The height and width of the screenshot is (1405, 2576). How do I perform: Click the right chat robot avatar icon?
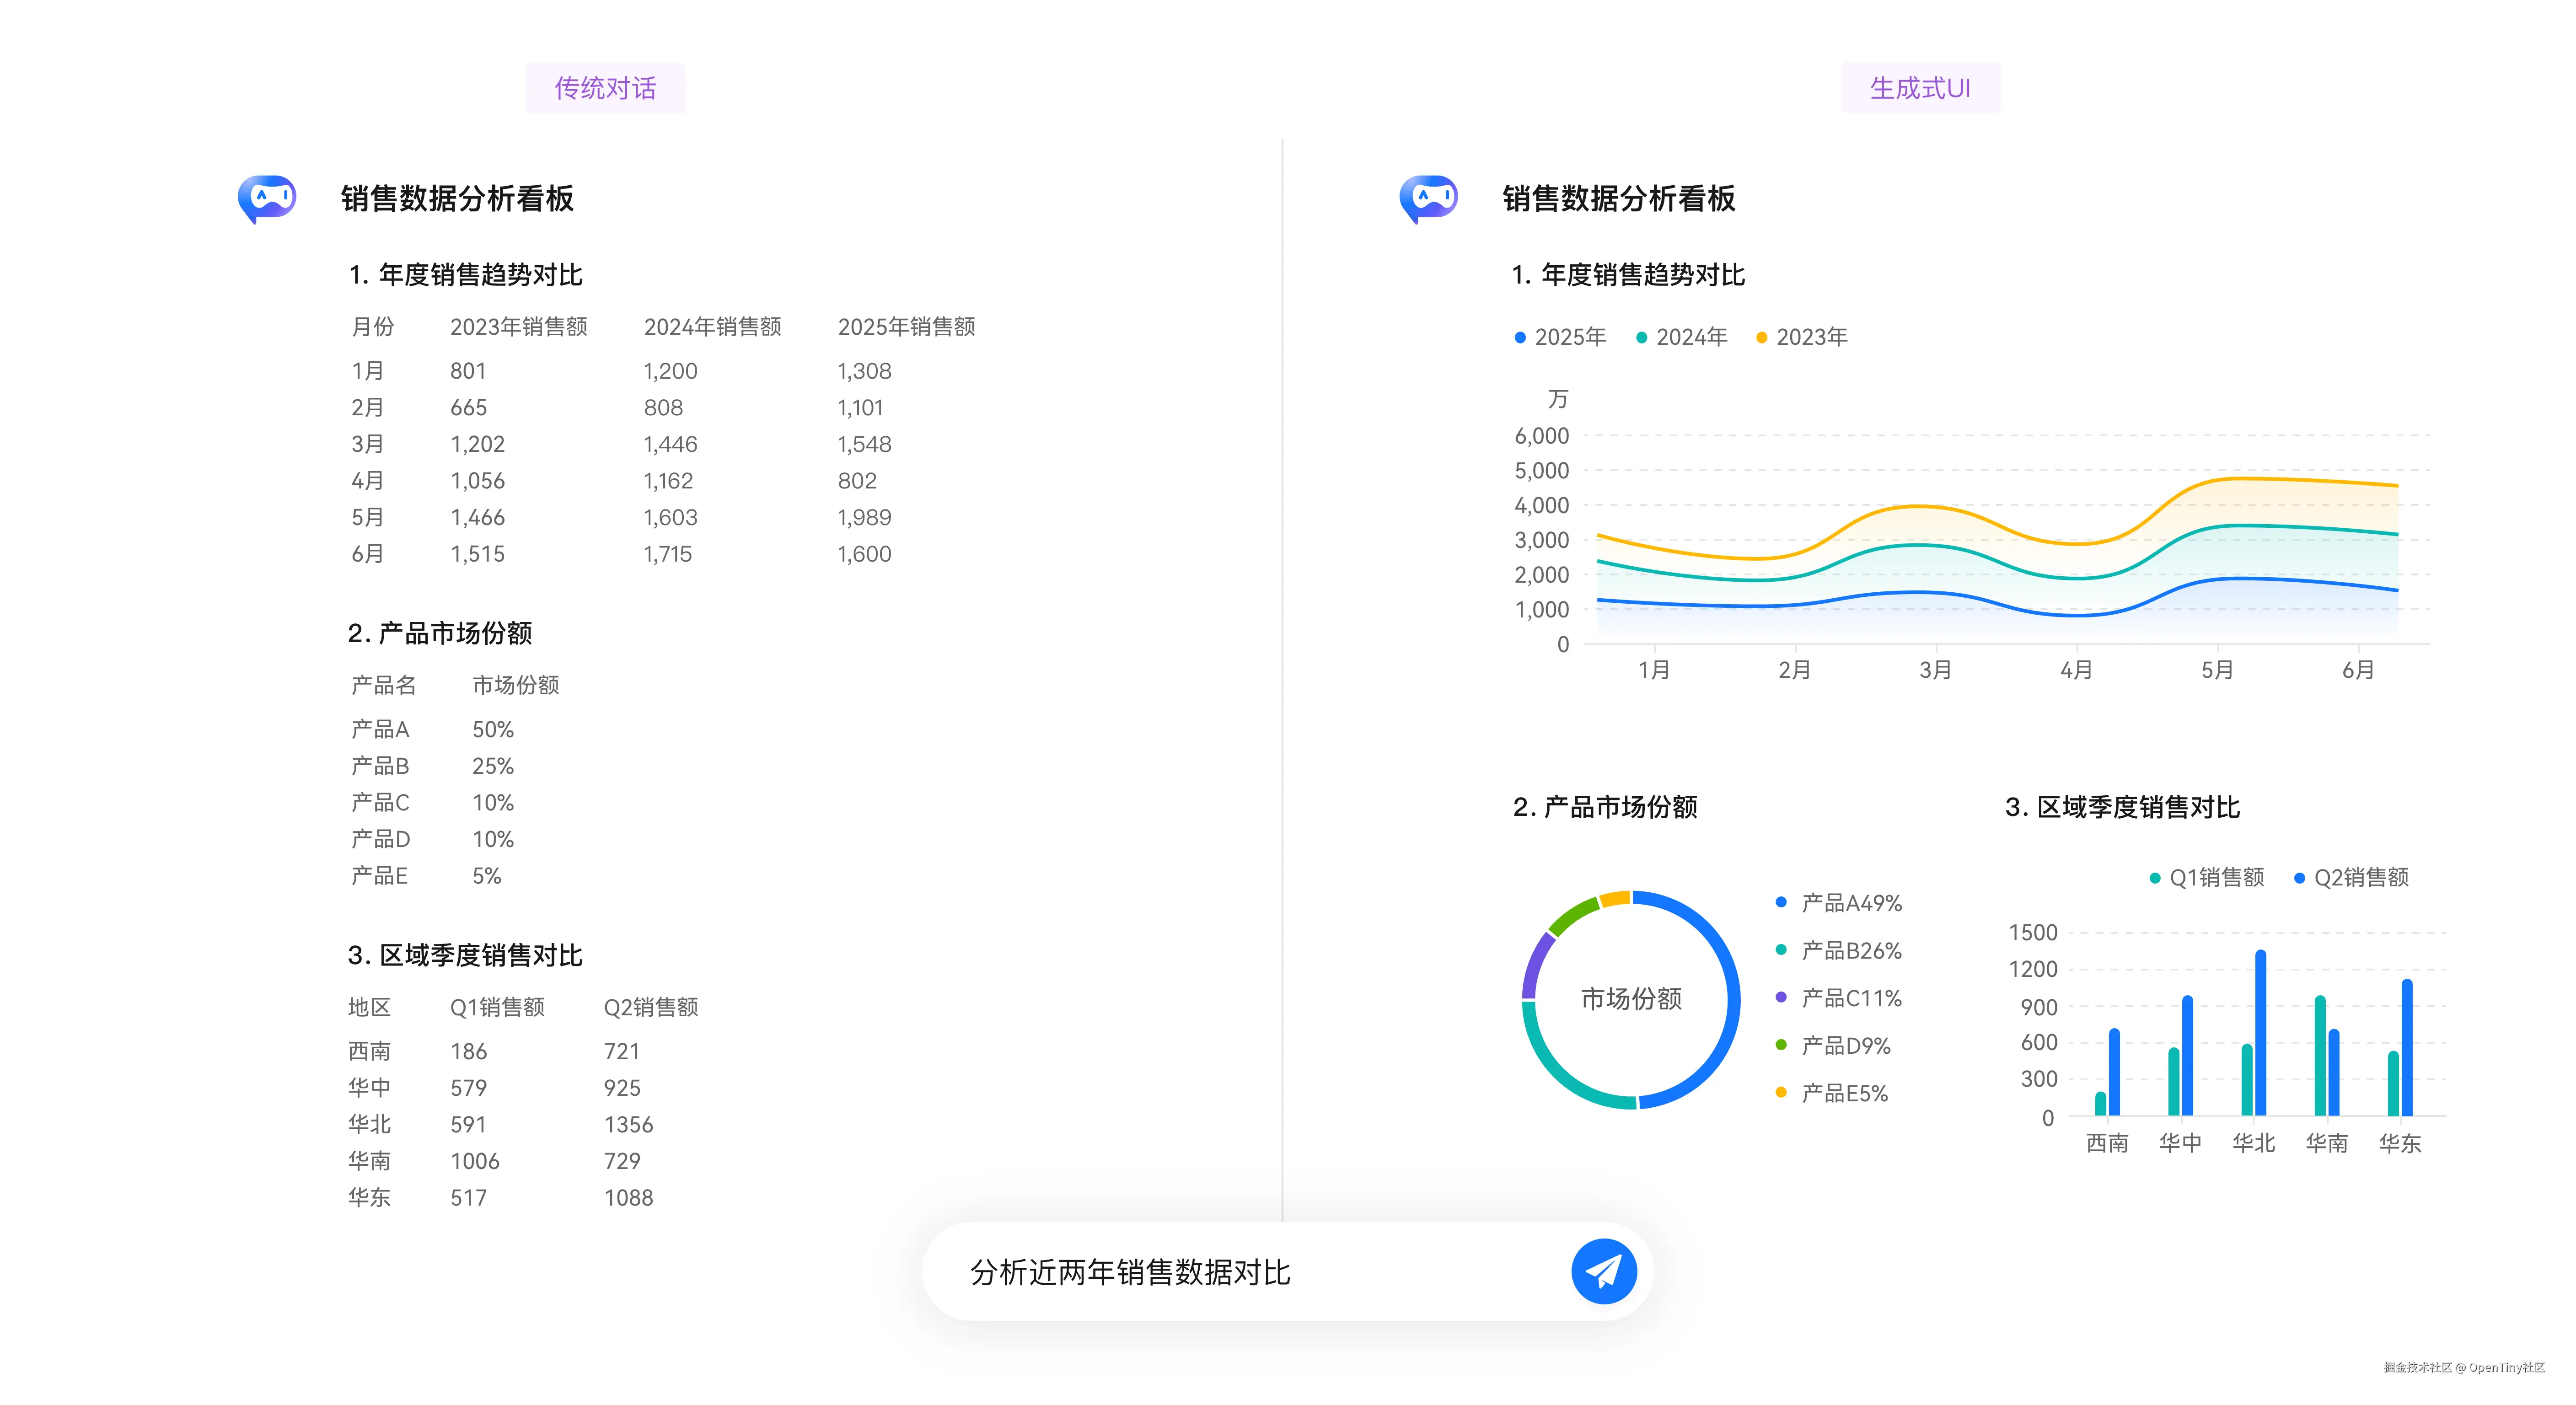(1428, 198)
